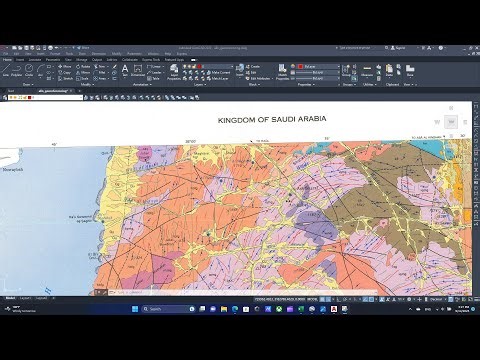
Task: Switch to the Annotate ribbon tab
Action: click(35, 60)
